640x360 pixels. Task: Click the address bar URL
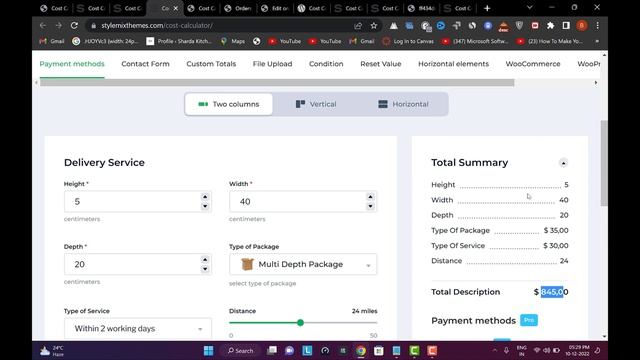(x=157, y=26)
